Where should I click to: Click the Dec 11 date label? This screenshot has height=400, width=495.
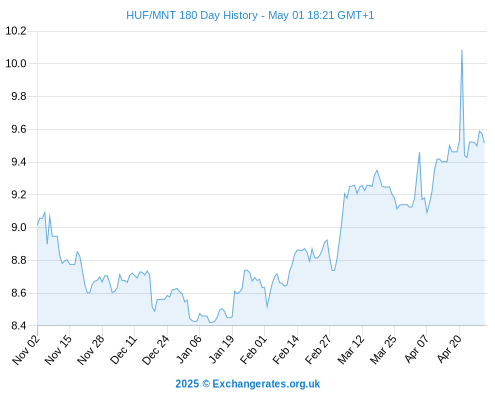point(123,349)
